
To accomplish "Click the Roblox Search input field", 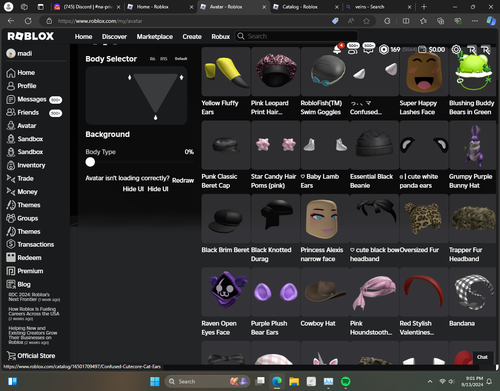I will (296, 36).
